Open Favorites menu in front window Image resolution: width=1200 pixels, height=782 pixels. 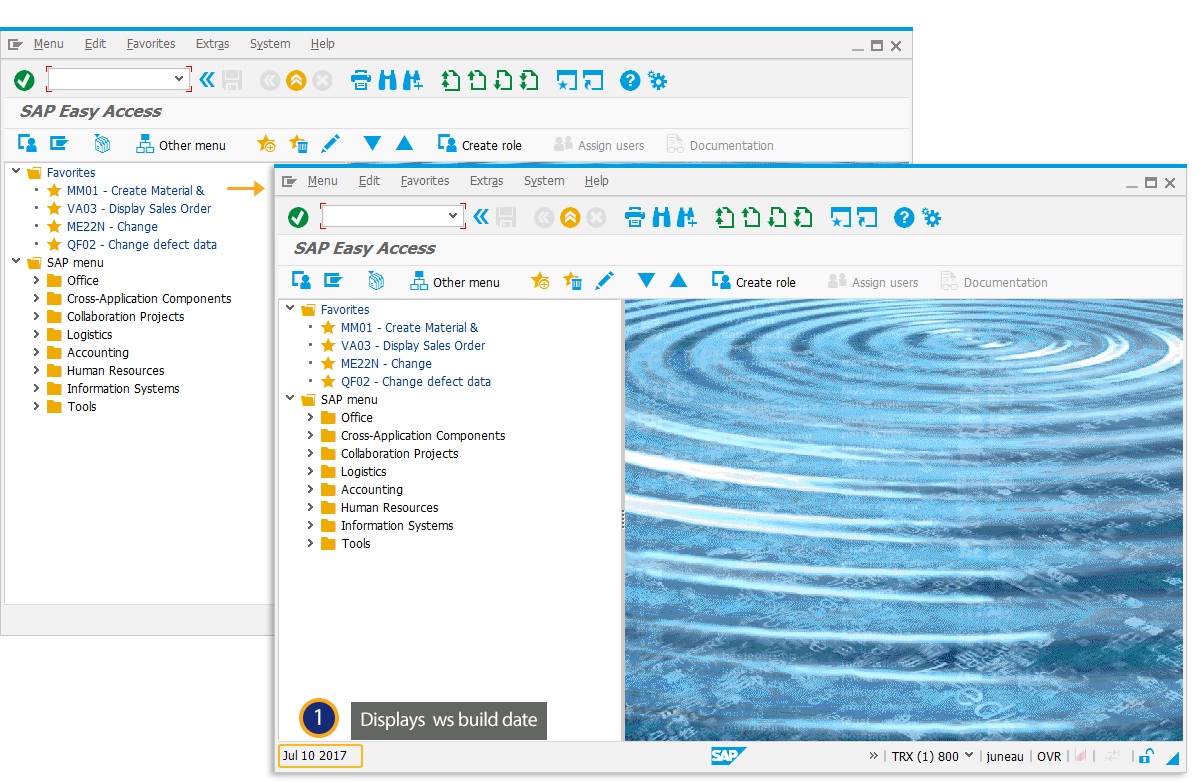pyautogui.click(x=425, y=181)
